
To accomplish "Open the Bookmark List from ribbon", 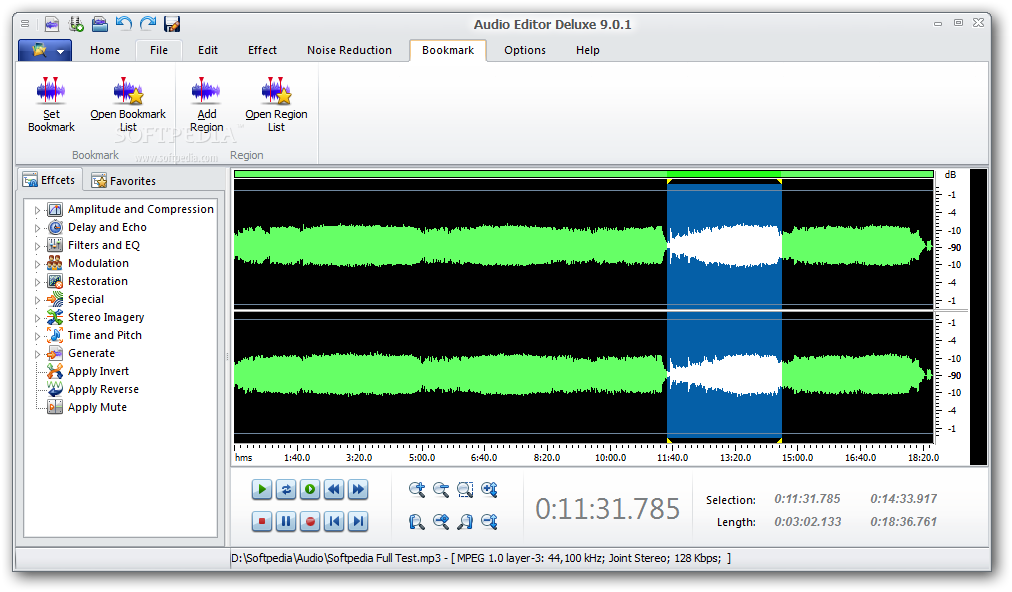I will coord(128,105).
